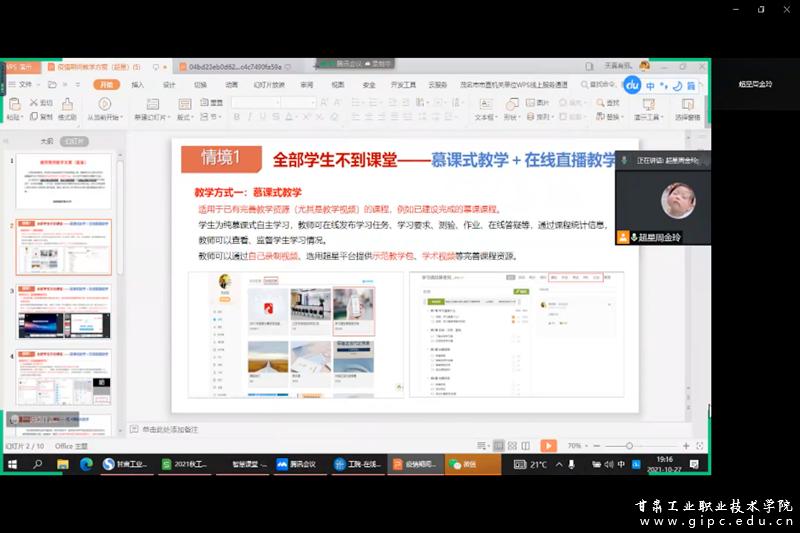
Task: Switch to the Outline (大纲) pane view
Action: coord(46,141)
